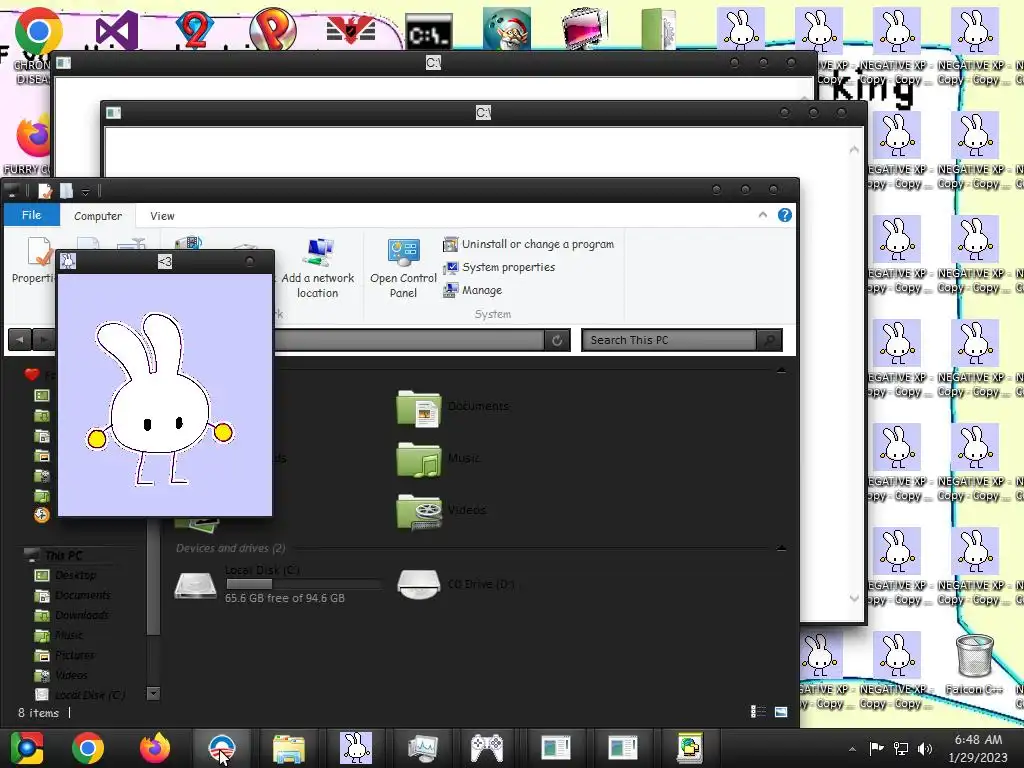The width and height of the screenshot is (1024, 768).
Task: Switch to details view in status bar
Action: pos(758,712)
